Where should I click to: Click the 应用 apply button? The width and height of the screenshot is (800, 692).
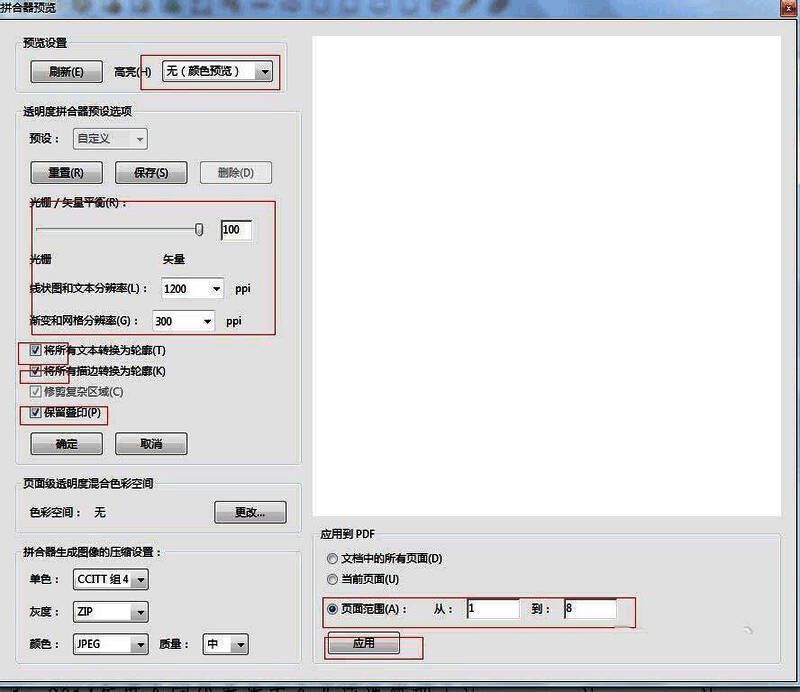point(365,644)
